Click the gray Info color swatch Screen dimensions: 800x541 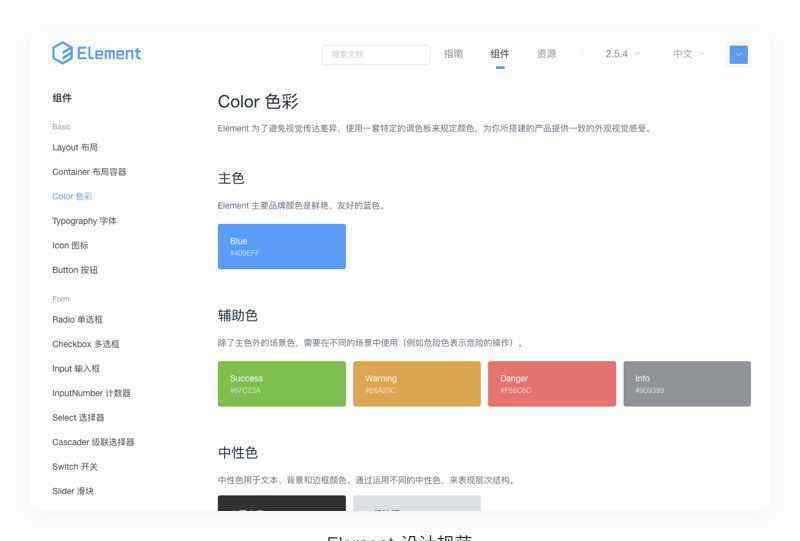[687, 384]
